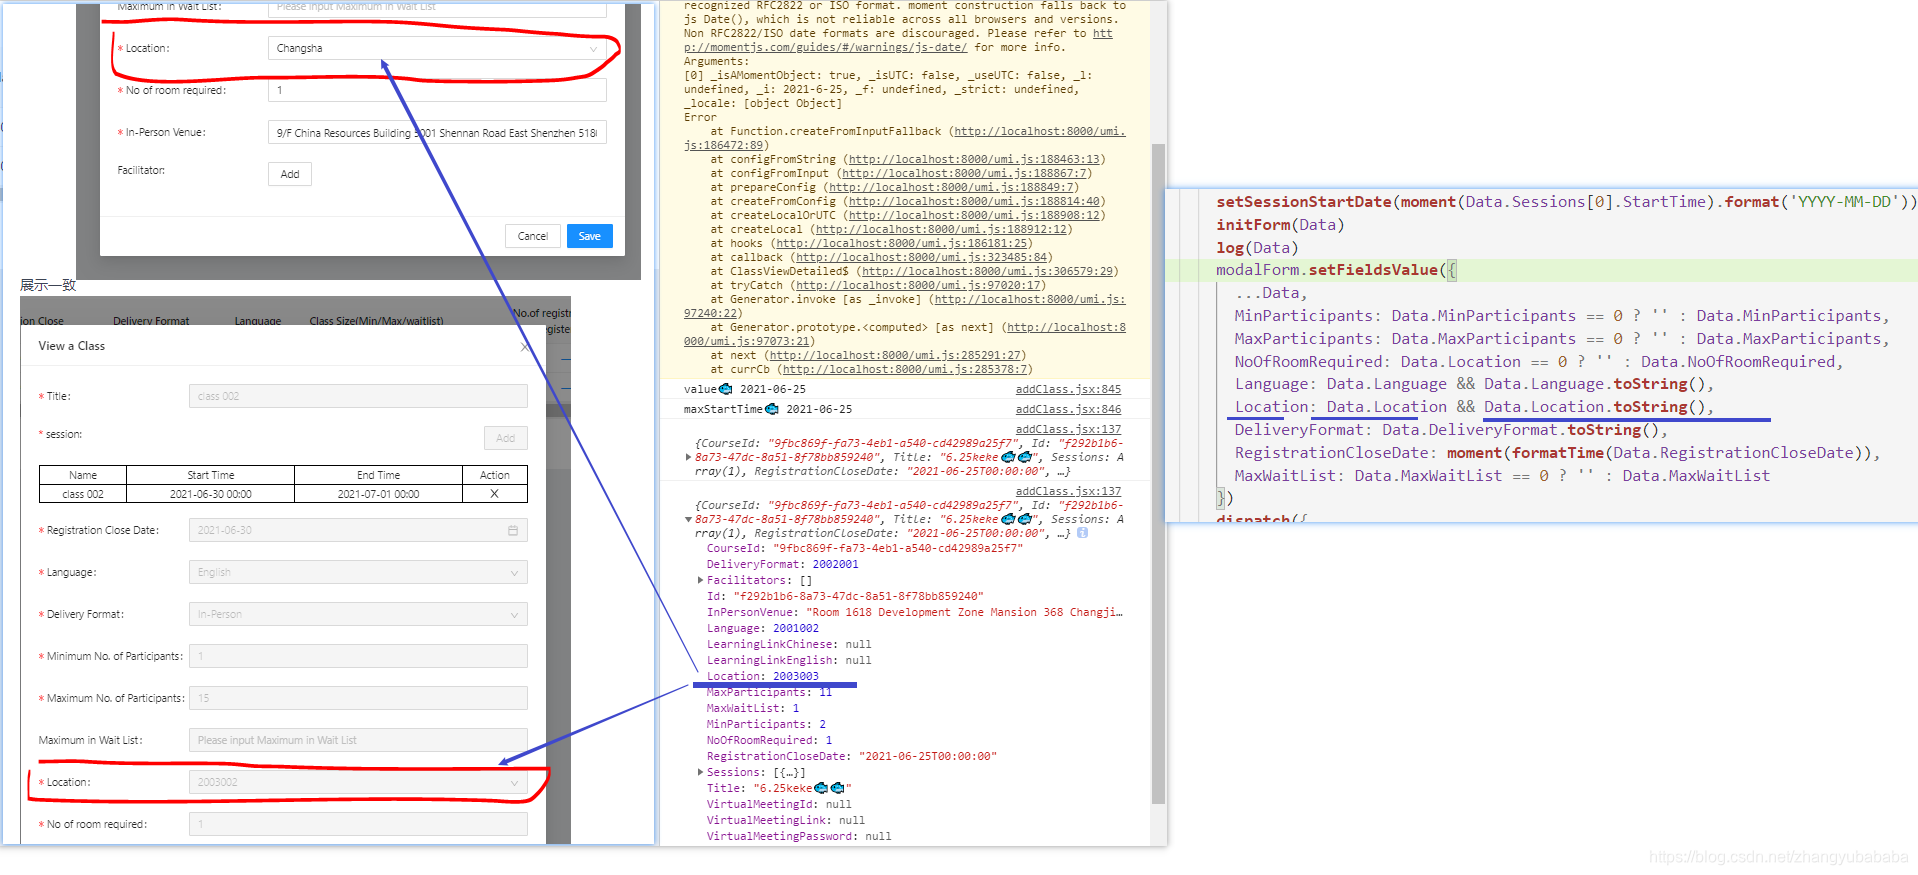Image resolution: width=1918 pixels, height=875 pixels.
Task: Click the modalForm.setFieldsValue code line
Action: click(1337, 270)
